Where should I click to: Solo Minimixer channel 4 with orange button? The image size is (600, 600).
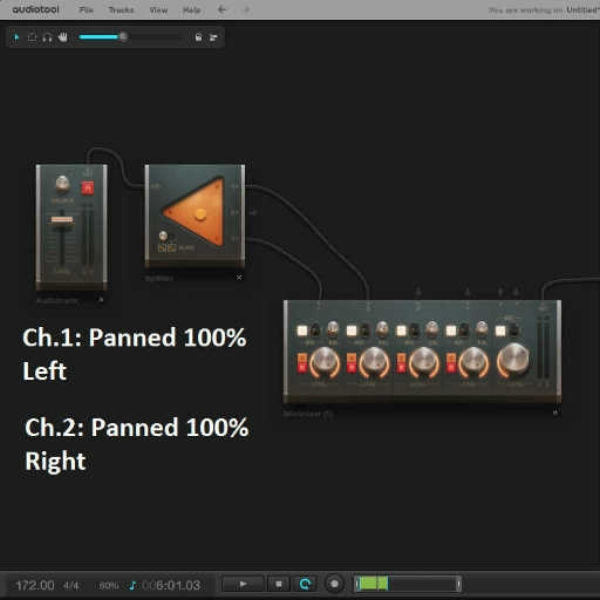pos(451,358)
